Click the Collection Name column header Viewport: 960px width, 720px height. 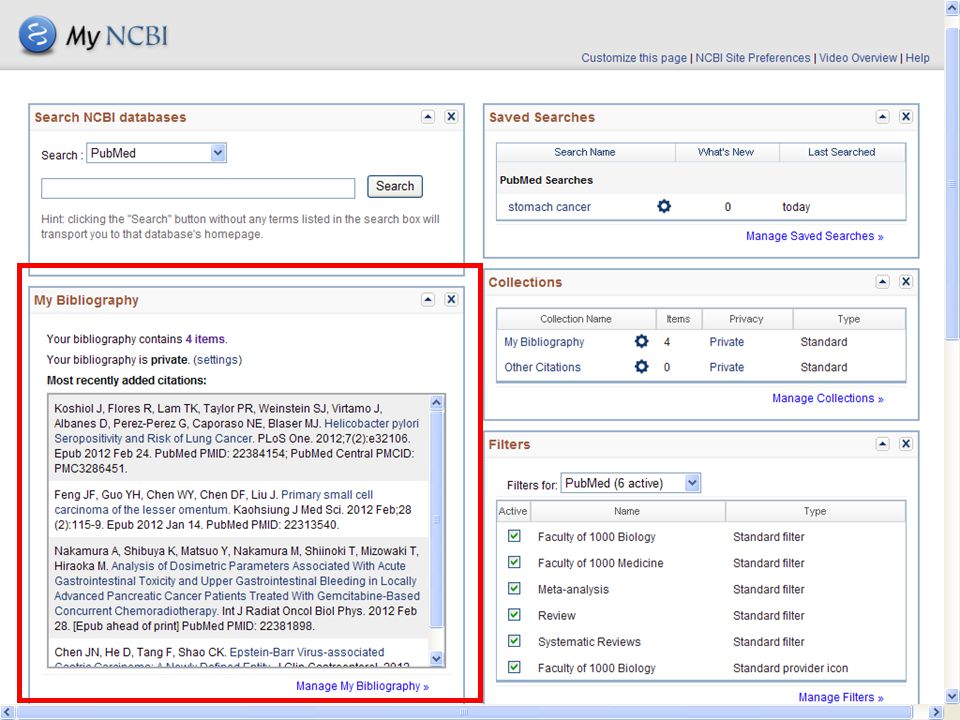coord(576,319)
